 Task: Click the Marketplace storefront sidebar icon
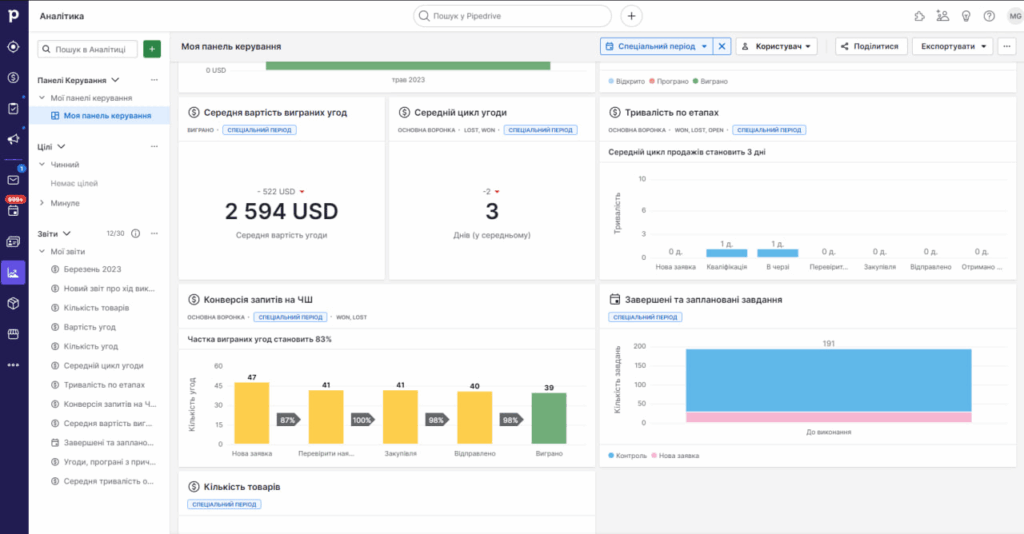[13, 333]
